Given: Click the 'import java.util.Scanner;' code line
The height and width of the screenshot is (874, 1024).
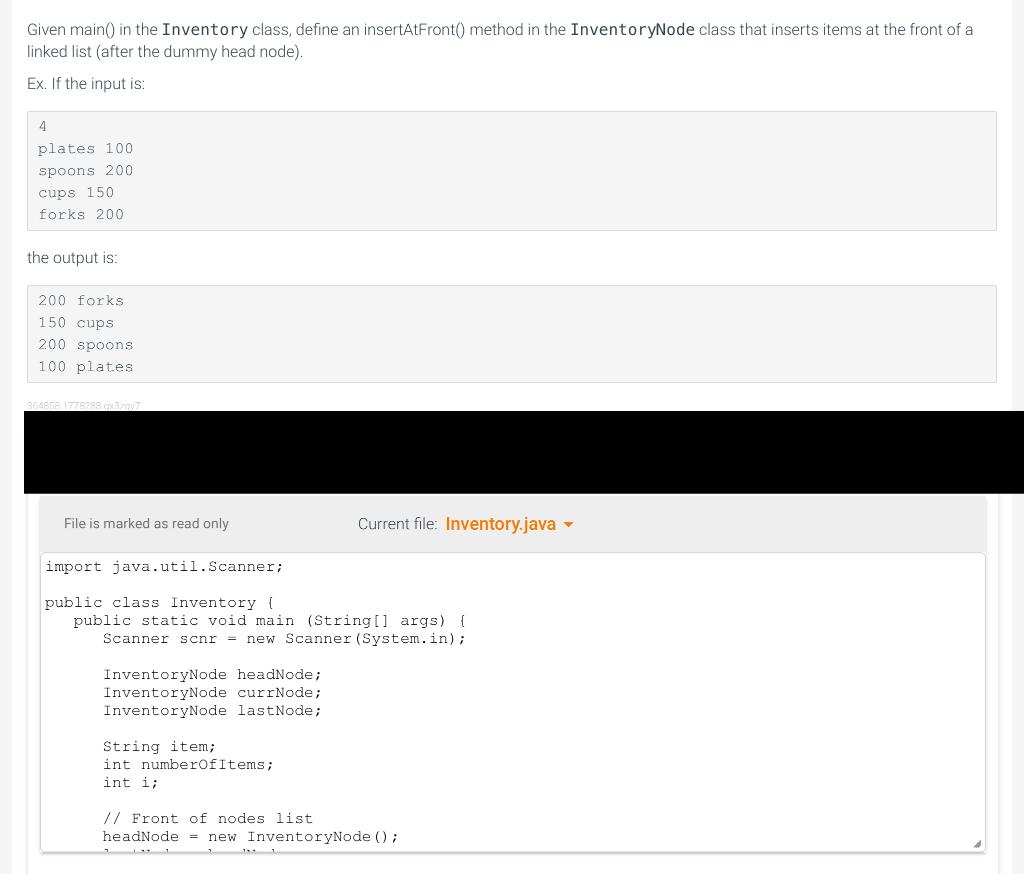Looking at the screenshot, I should (163, 566).
